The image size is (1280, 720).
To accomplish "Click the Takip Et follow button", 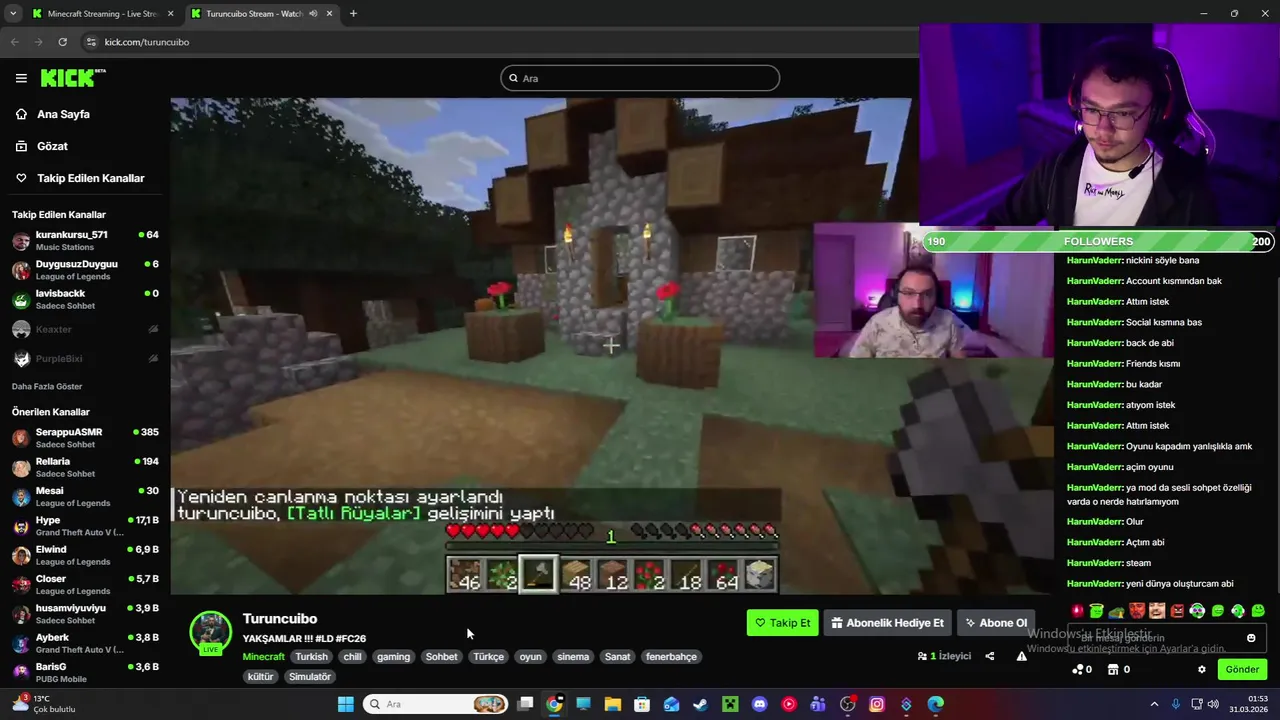I will pyautogui.click(x=782, y=623).
